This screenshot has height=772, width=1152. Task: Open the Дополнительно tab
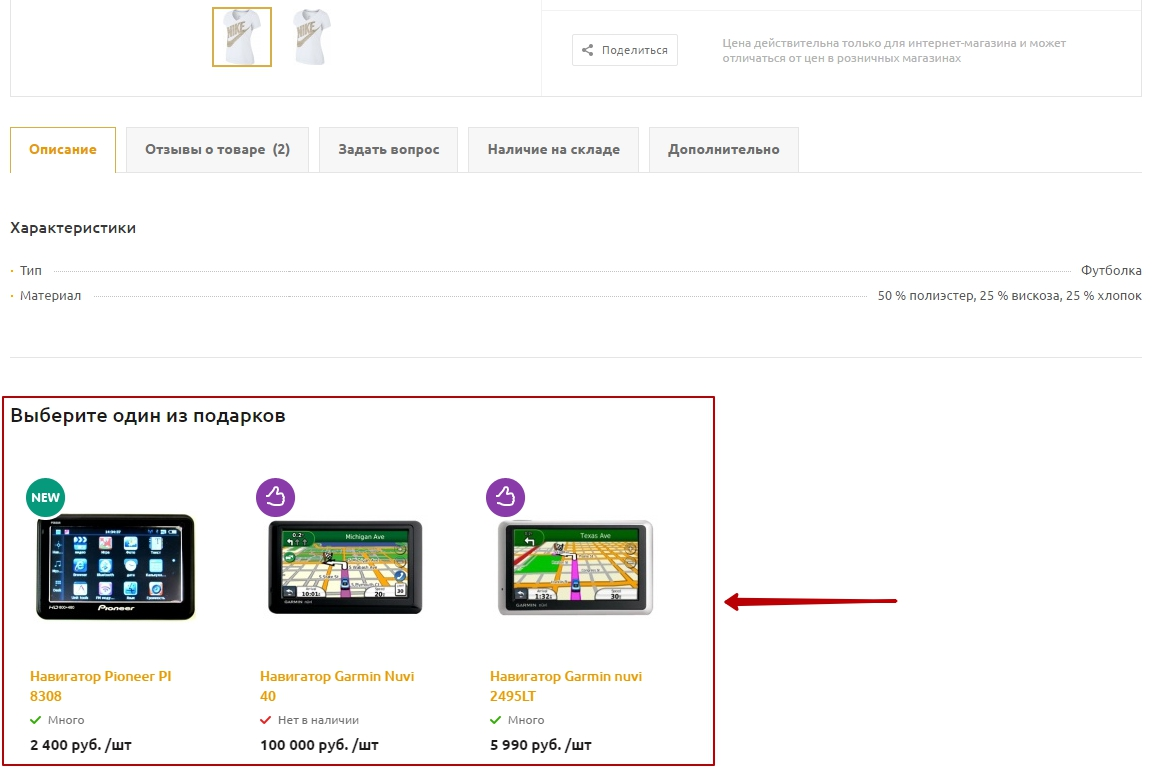(x=724, y=150)
